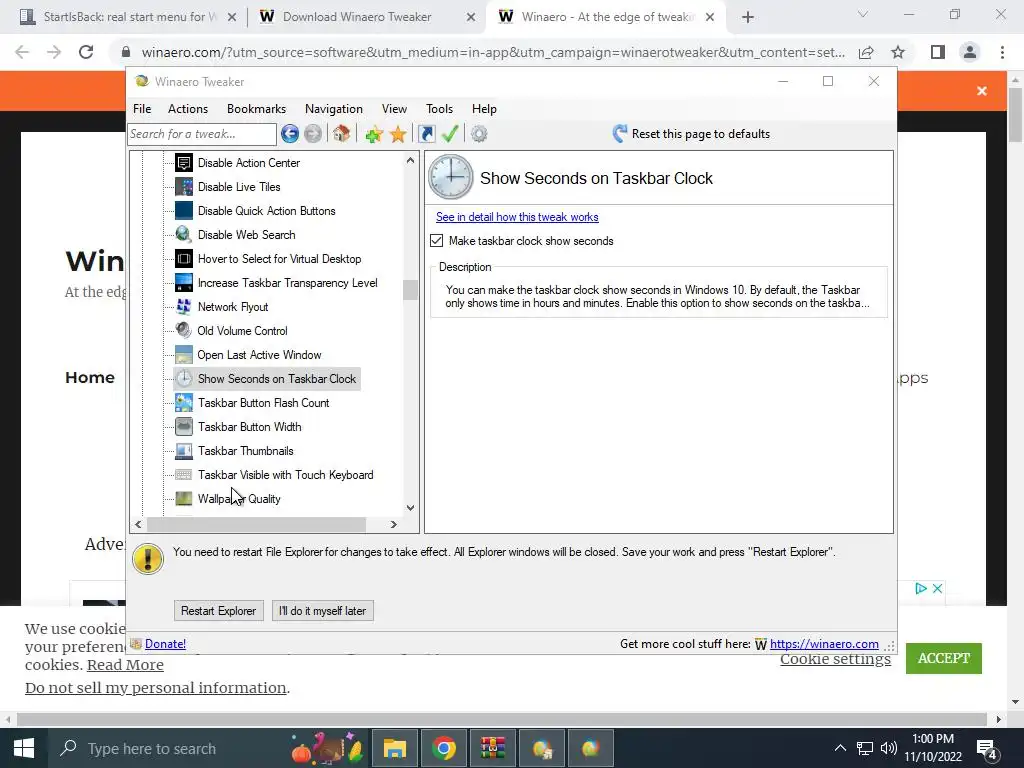
Task: Open bookmarks via the gold star icon
Action: click(398, 135)
